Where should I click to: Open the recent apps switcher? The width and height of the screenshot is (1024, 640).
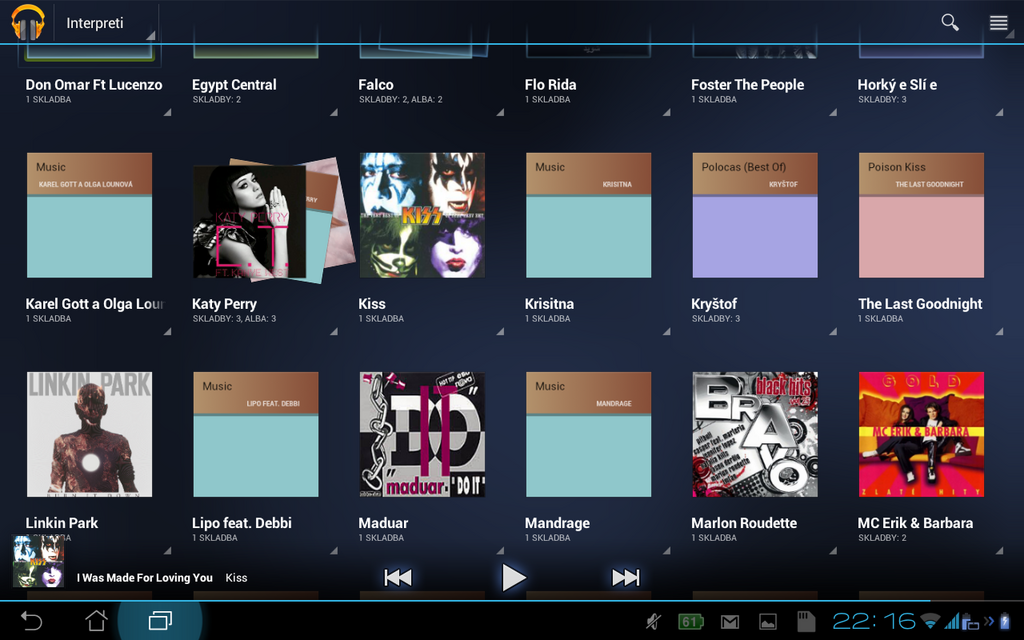pyautogui.click(x=160, y=621)
